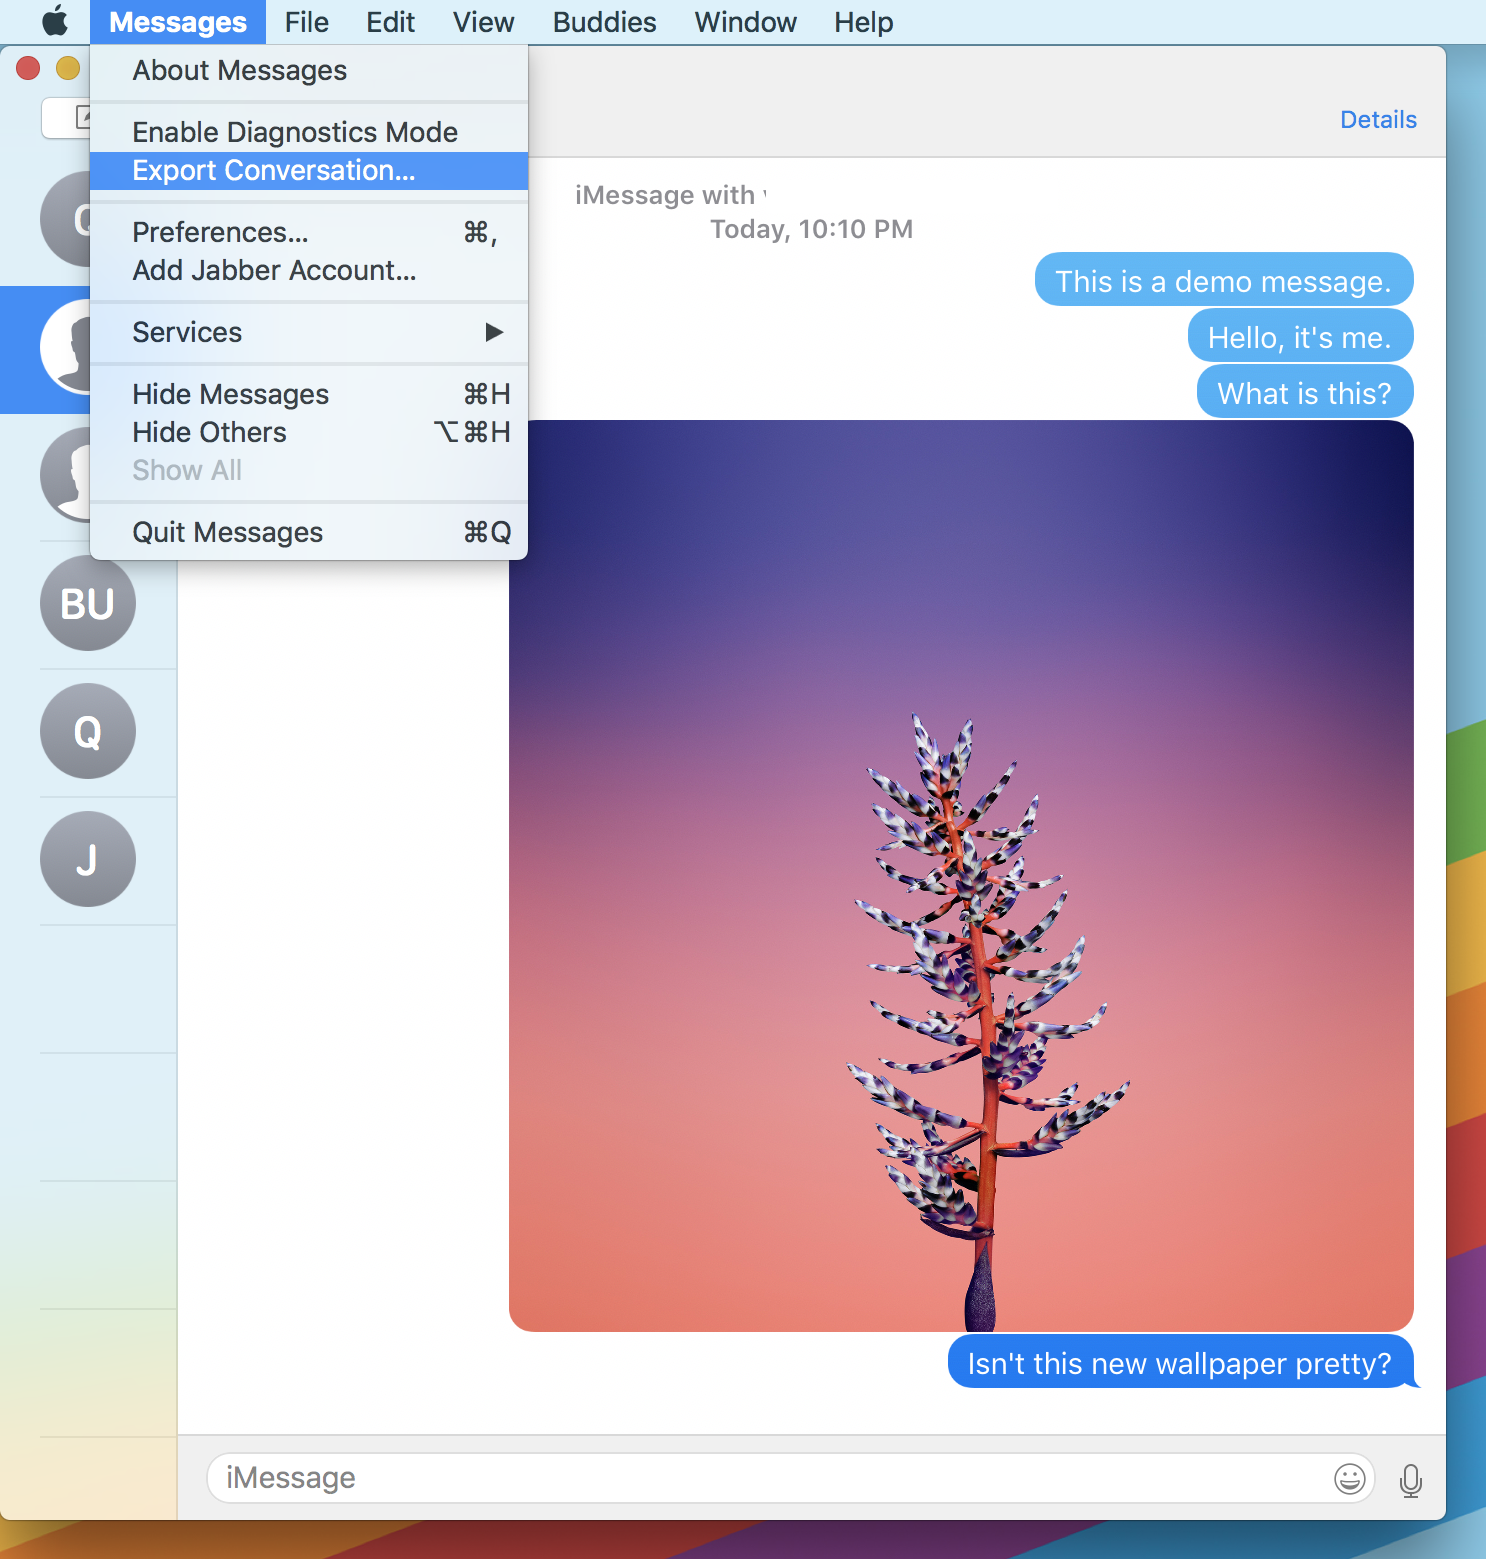The height and width of the screenshot is (1559, 1486).
Task: Choose About Messages
Action: [309, 70]
